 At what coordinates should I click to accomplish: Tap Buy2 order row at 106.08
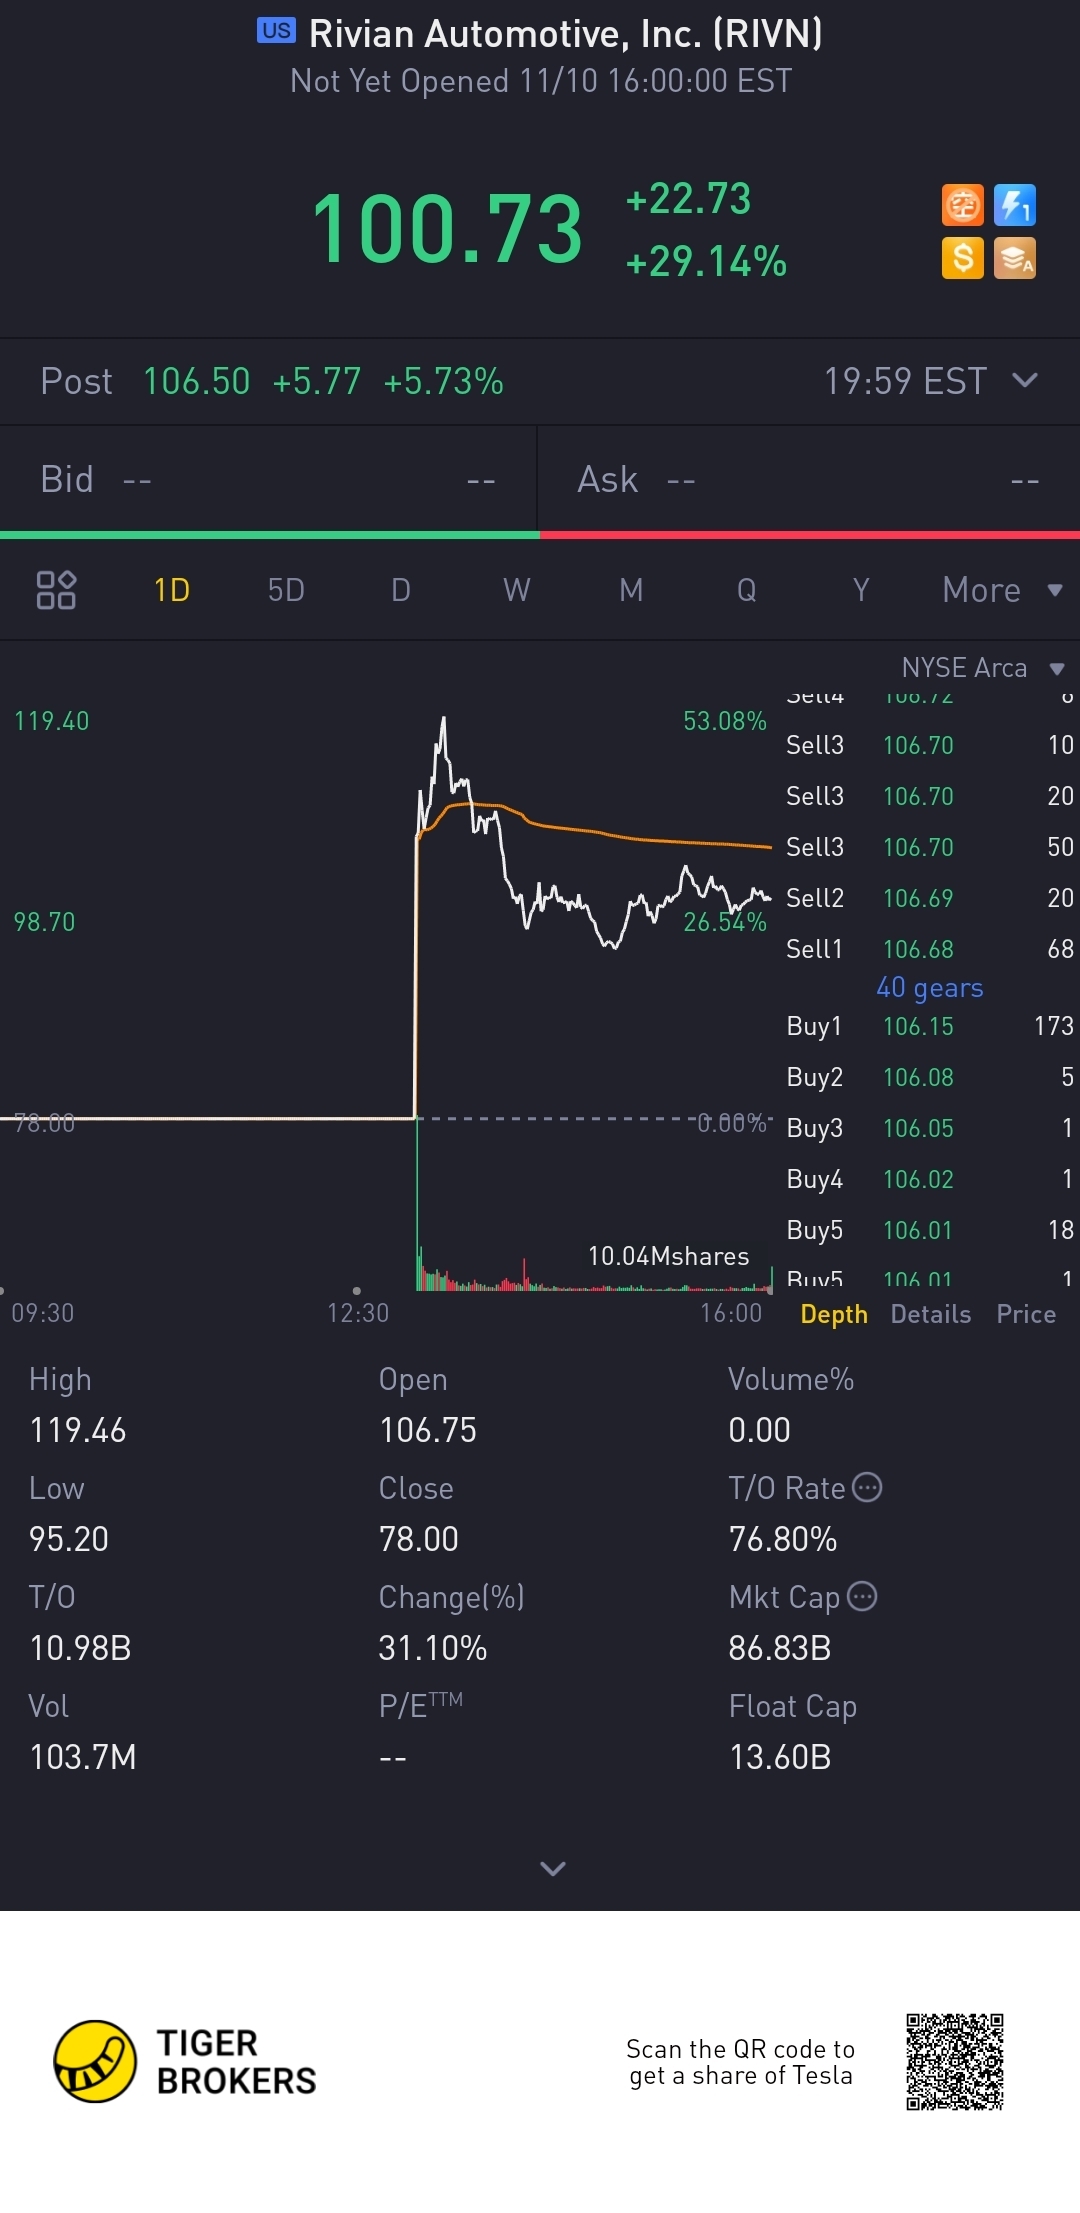click(x=930, y=1077)
